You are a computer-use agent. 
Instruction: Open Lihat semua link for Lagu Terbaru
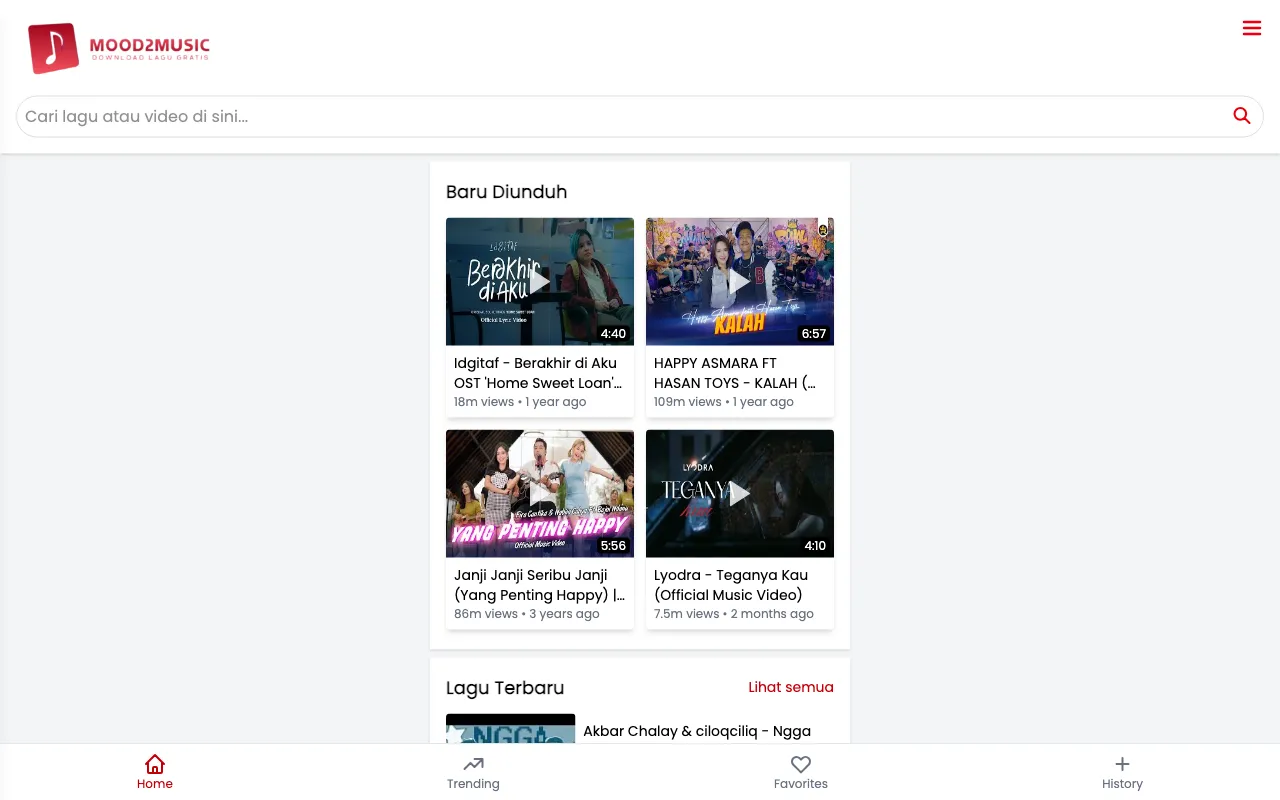tap(791, 687)
